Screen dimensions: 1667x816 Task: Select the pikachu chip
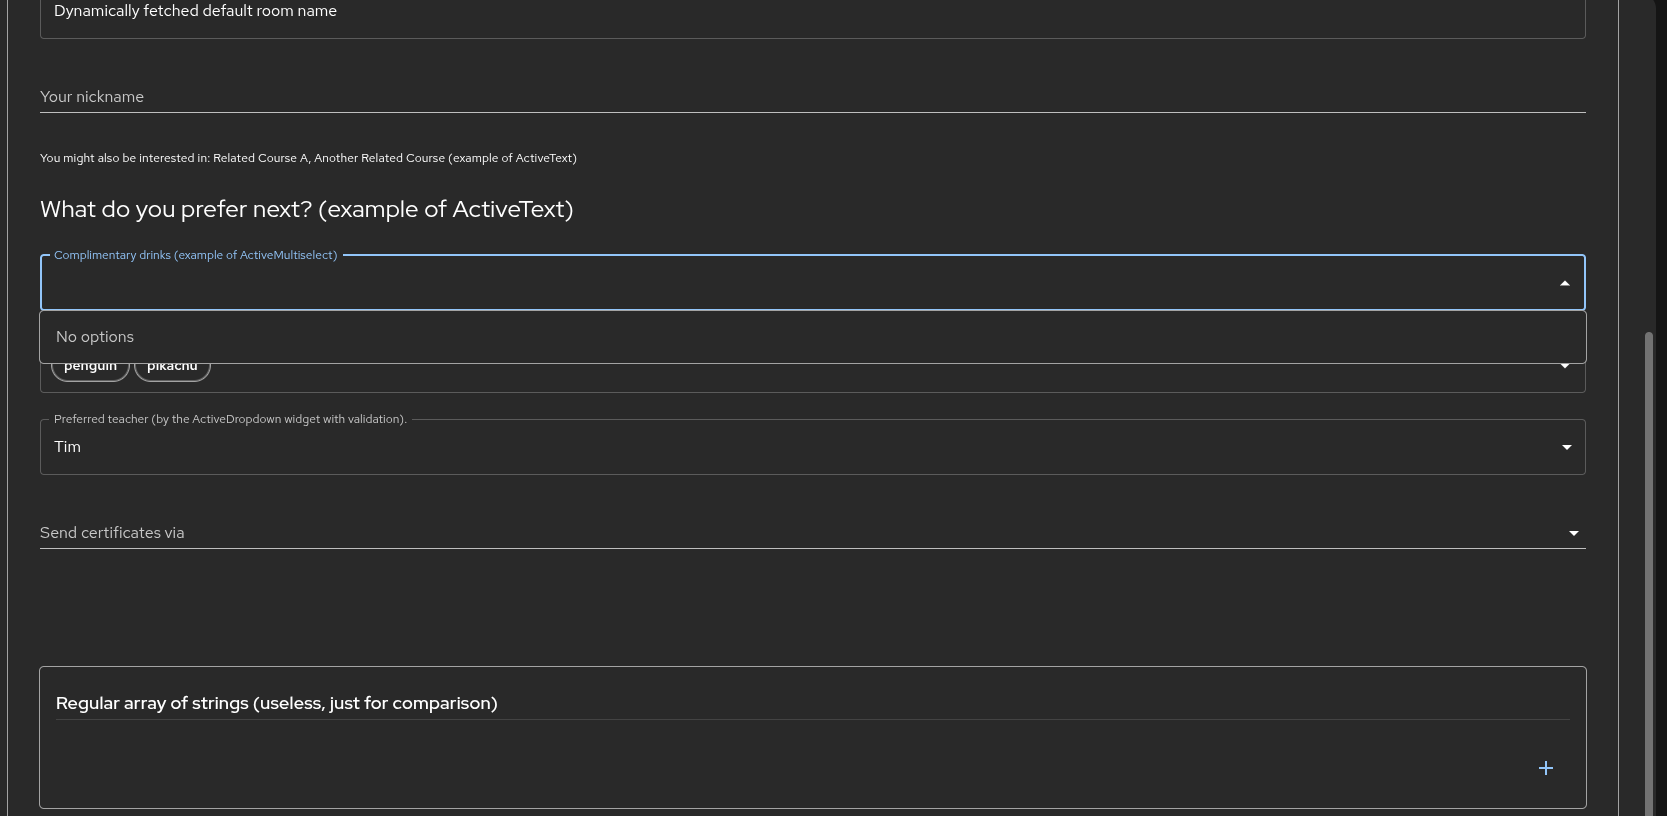point(172,369)
